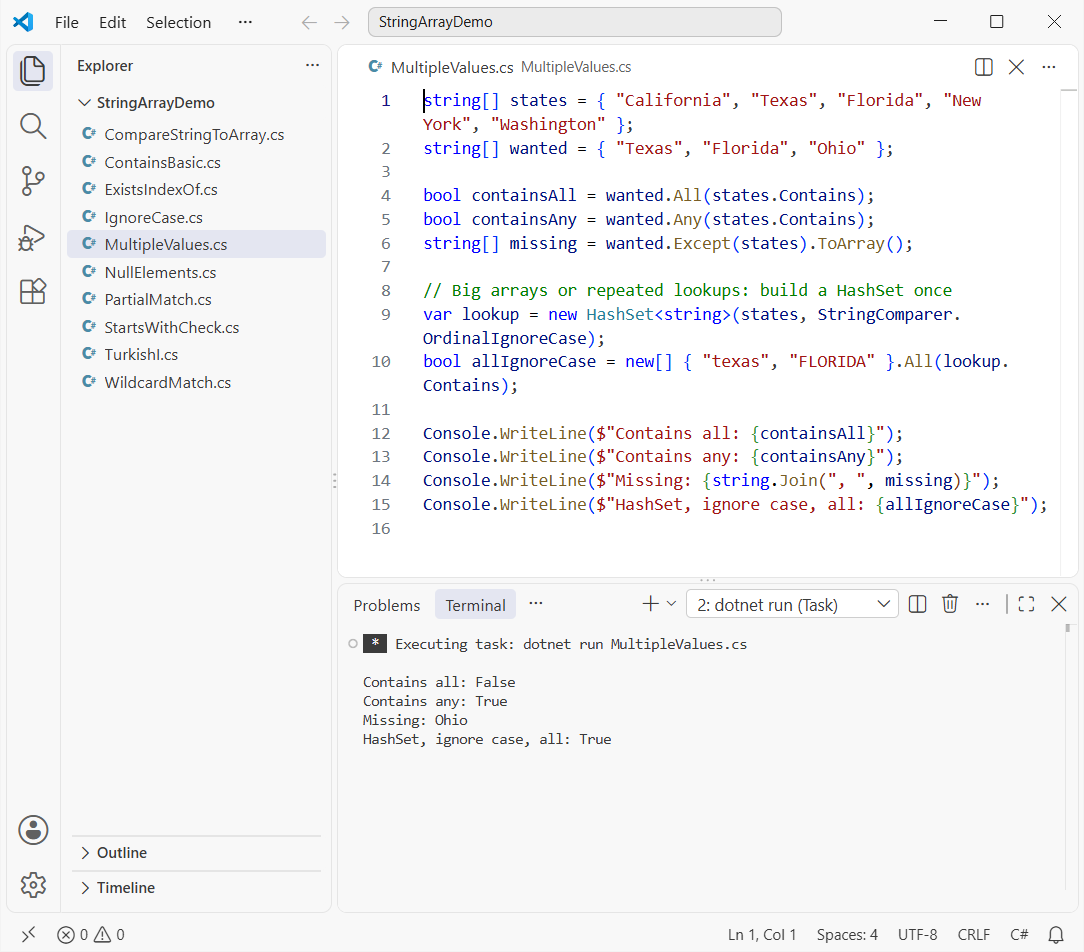
Task: Click the terminal task status circle indicator
Action: (x=353, y=644)
